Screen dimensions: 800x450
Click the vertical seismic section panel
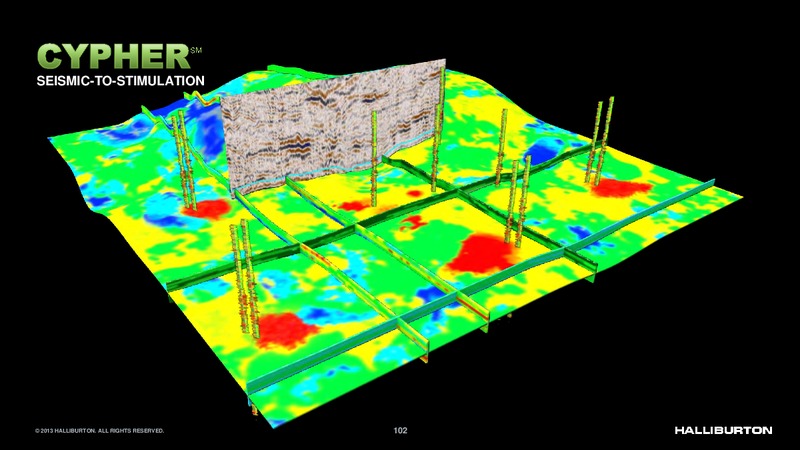[x=334, y=128]
